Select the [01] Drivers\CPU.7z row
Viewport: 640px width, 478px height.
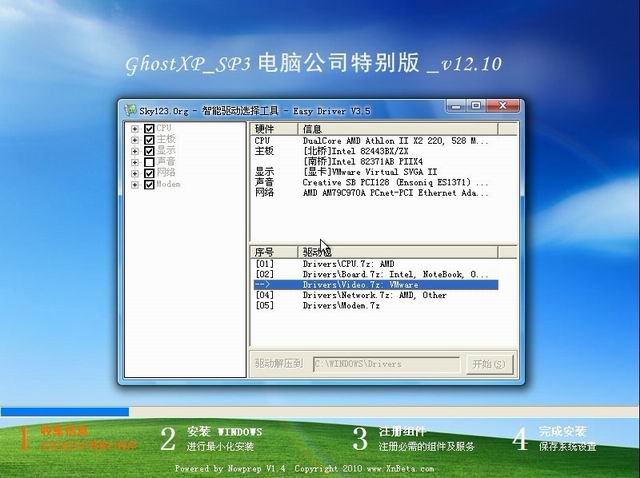pos(376,264)
